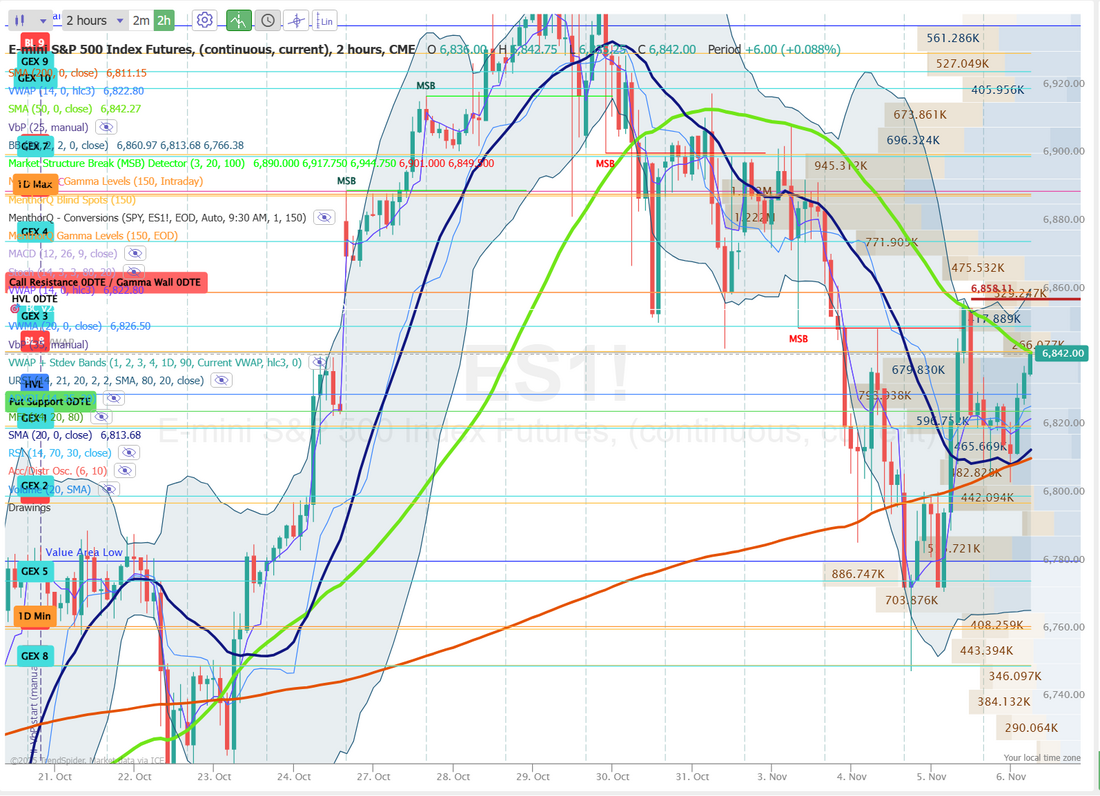Image resolution: width=1100 pixels, height=796 pixels.
Task: Open the chart type candlestick dropdown
Action: tap(29, 20)
